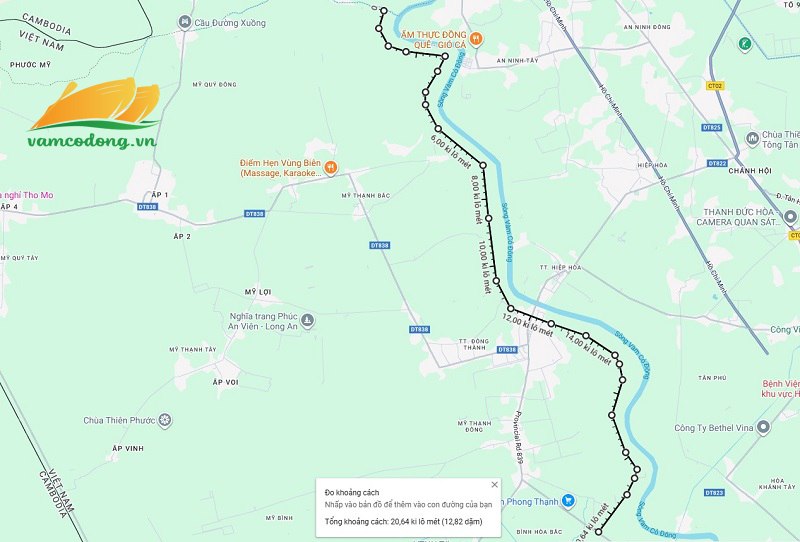Image resolution: width=800 pixels, height=542 pixels.
Task: Close the Đo khoảng cách distance popup
Action: coord(494,484)
